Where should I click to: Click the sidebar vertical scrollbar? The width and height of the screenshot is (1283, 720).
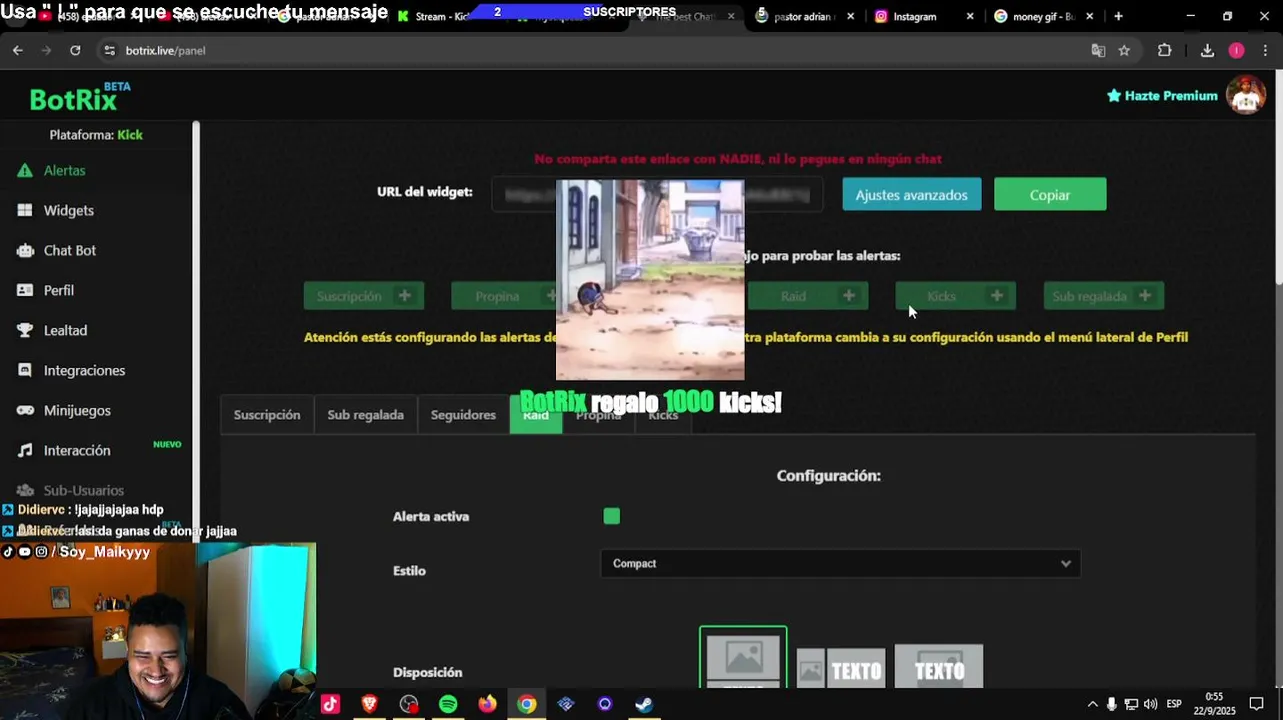click(196, 330)
